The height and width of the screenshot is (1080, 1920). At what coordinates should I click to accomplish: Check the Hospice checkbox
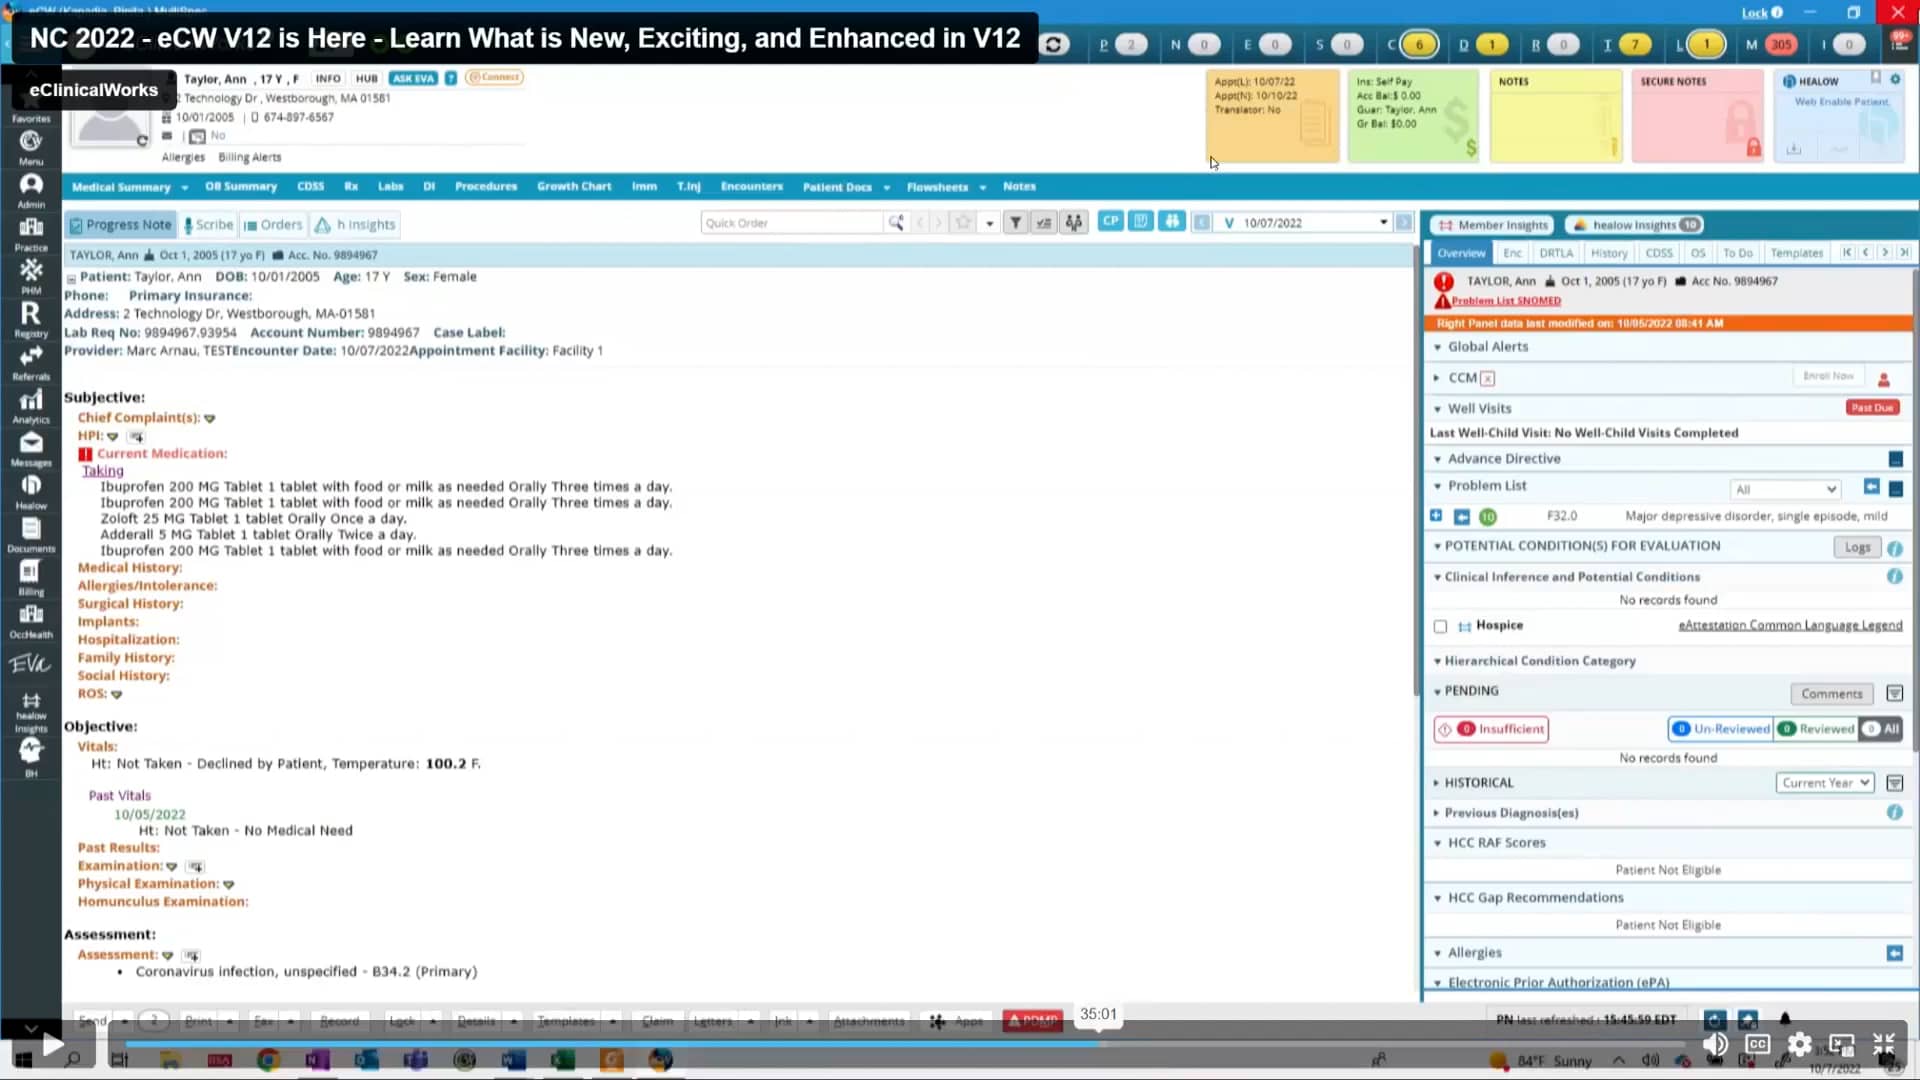click(1441, 626)
